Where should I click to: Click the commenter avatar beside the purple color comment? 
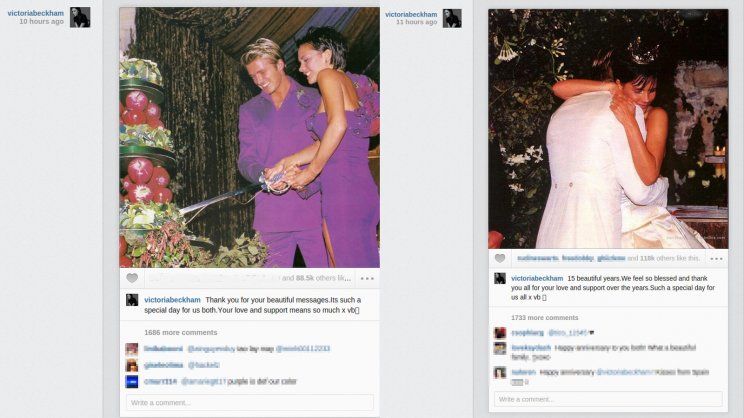[x=132, y=381]
